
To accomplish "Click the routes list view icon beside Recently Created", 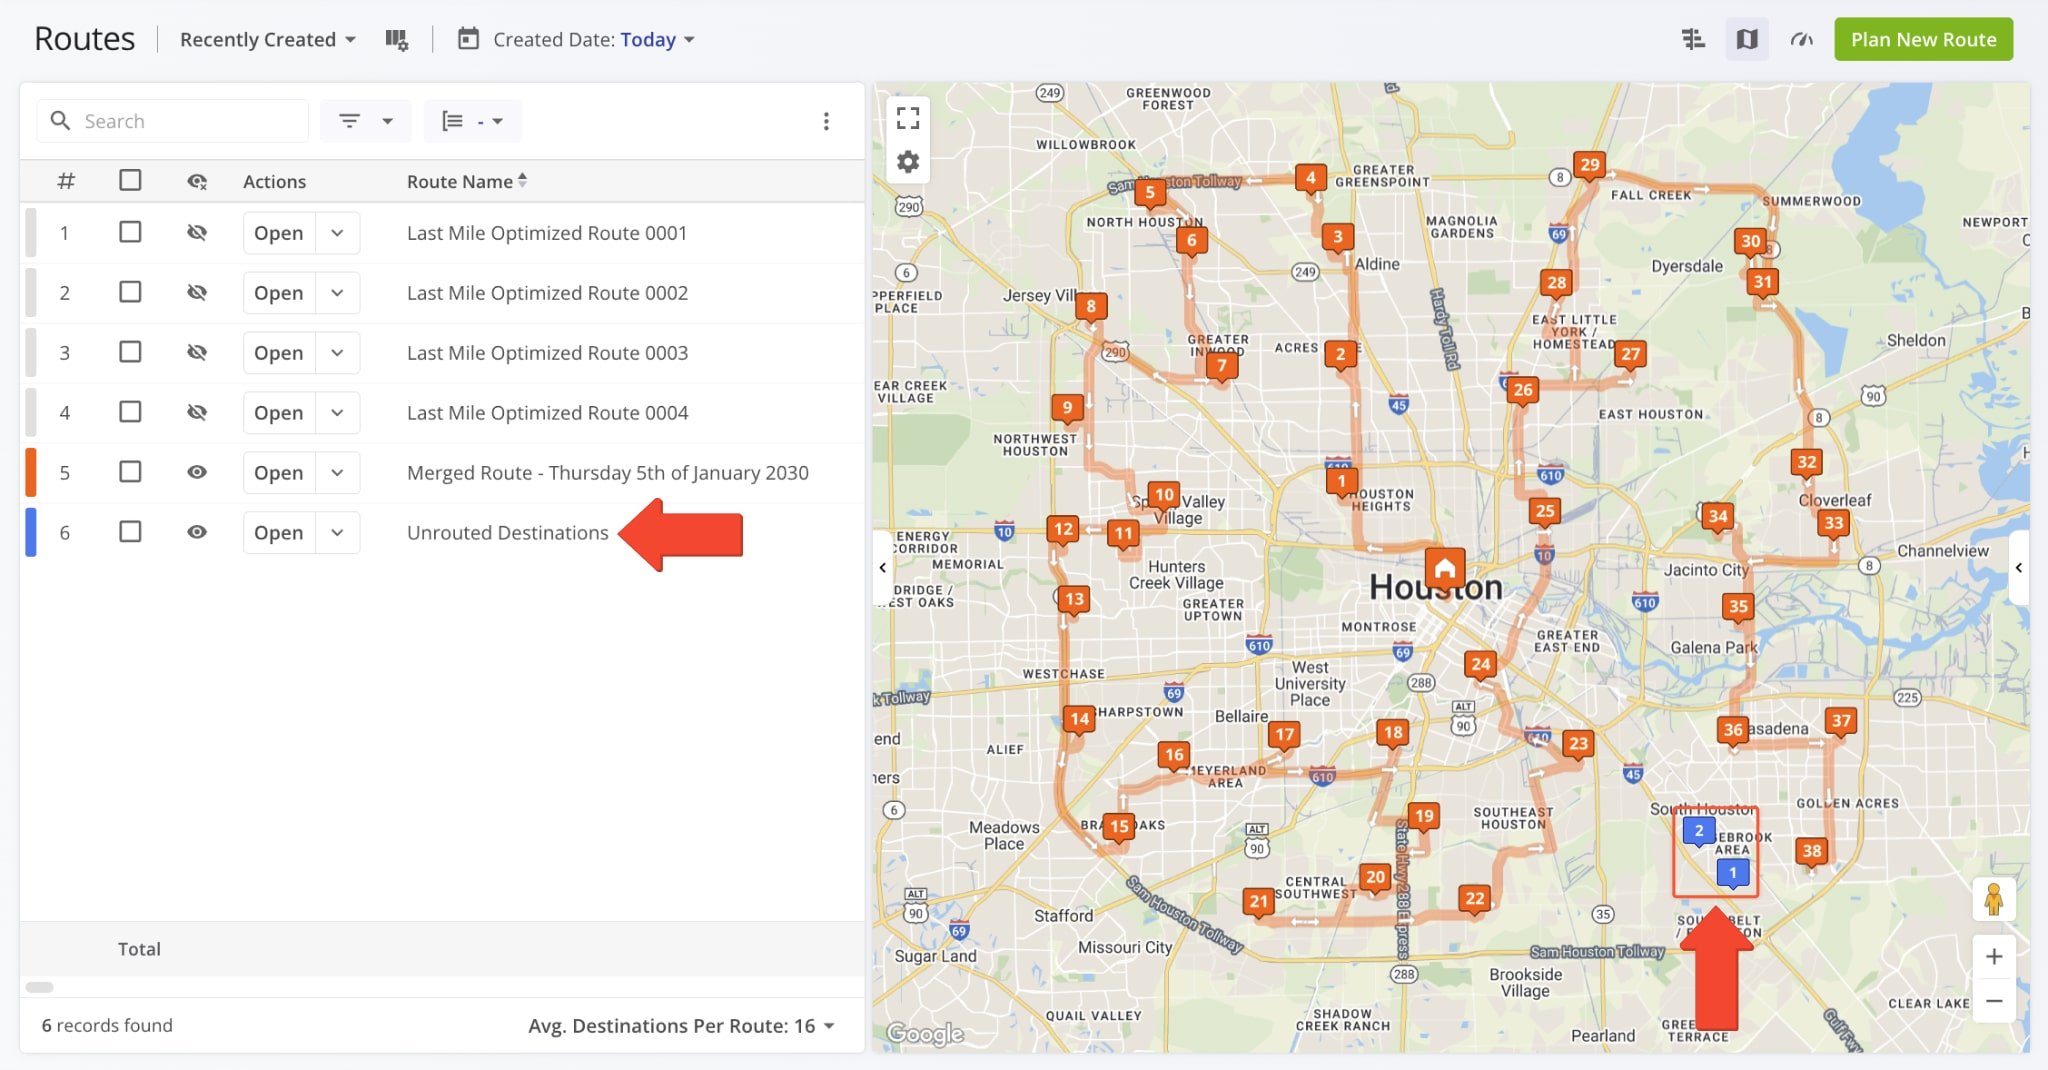I will 396,39.
